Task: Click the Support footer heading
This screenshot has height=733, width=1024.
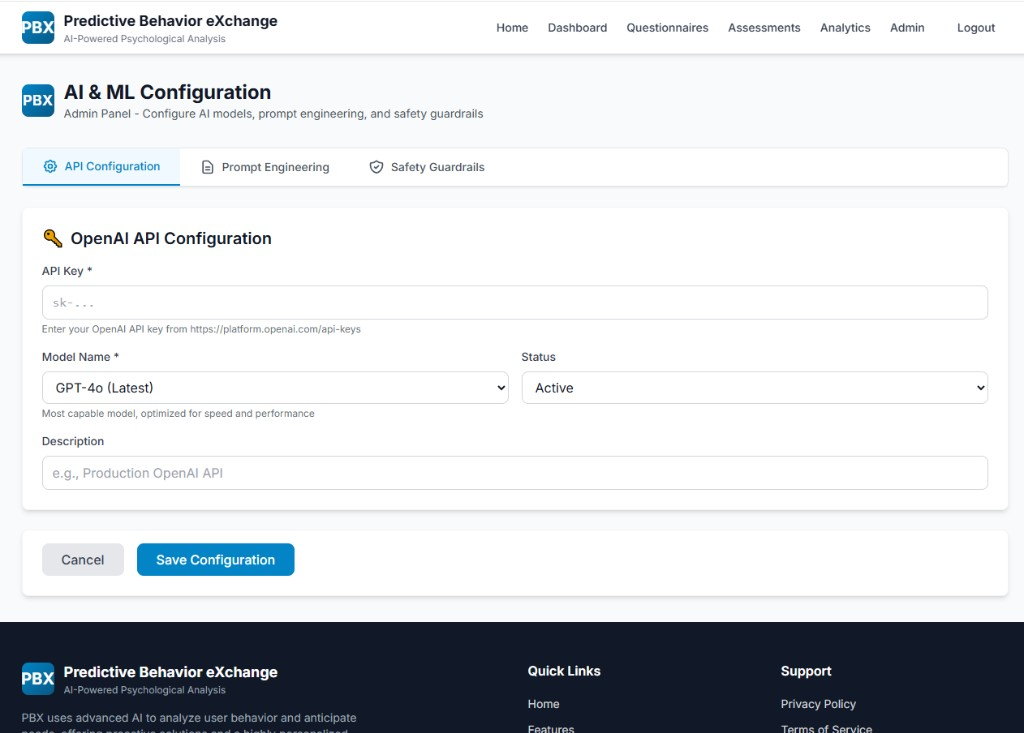Action: point(806,671)
